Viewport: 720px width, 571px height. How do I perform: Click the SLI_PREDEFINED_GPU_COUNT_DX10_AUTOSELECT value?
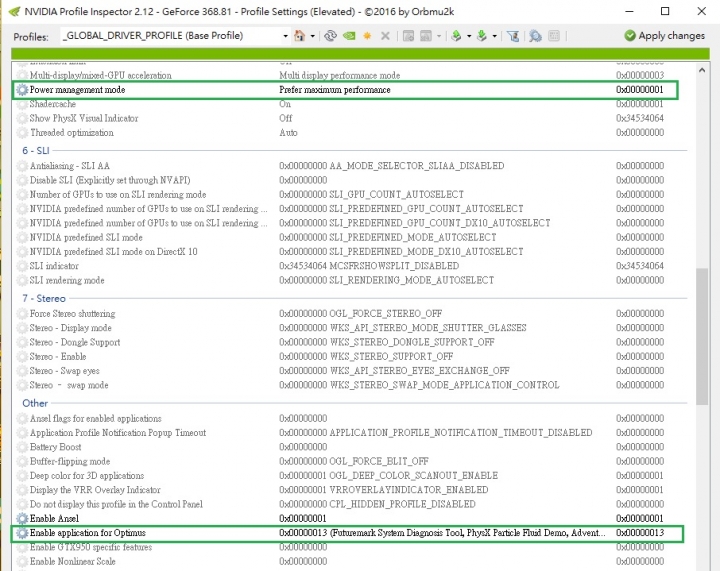coord(440,223)
